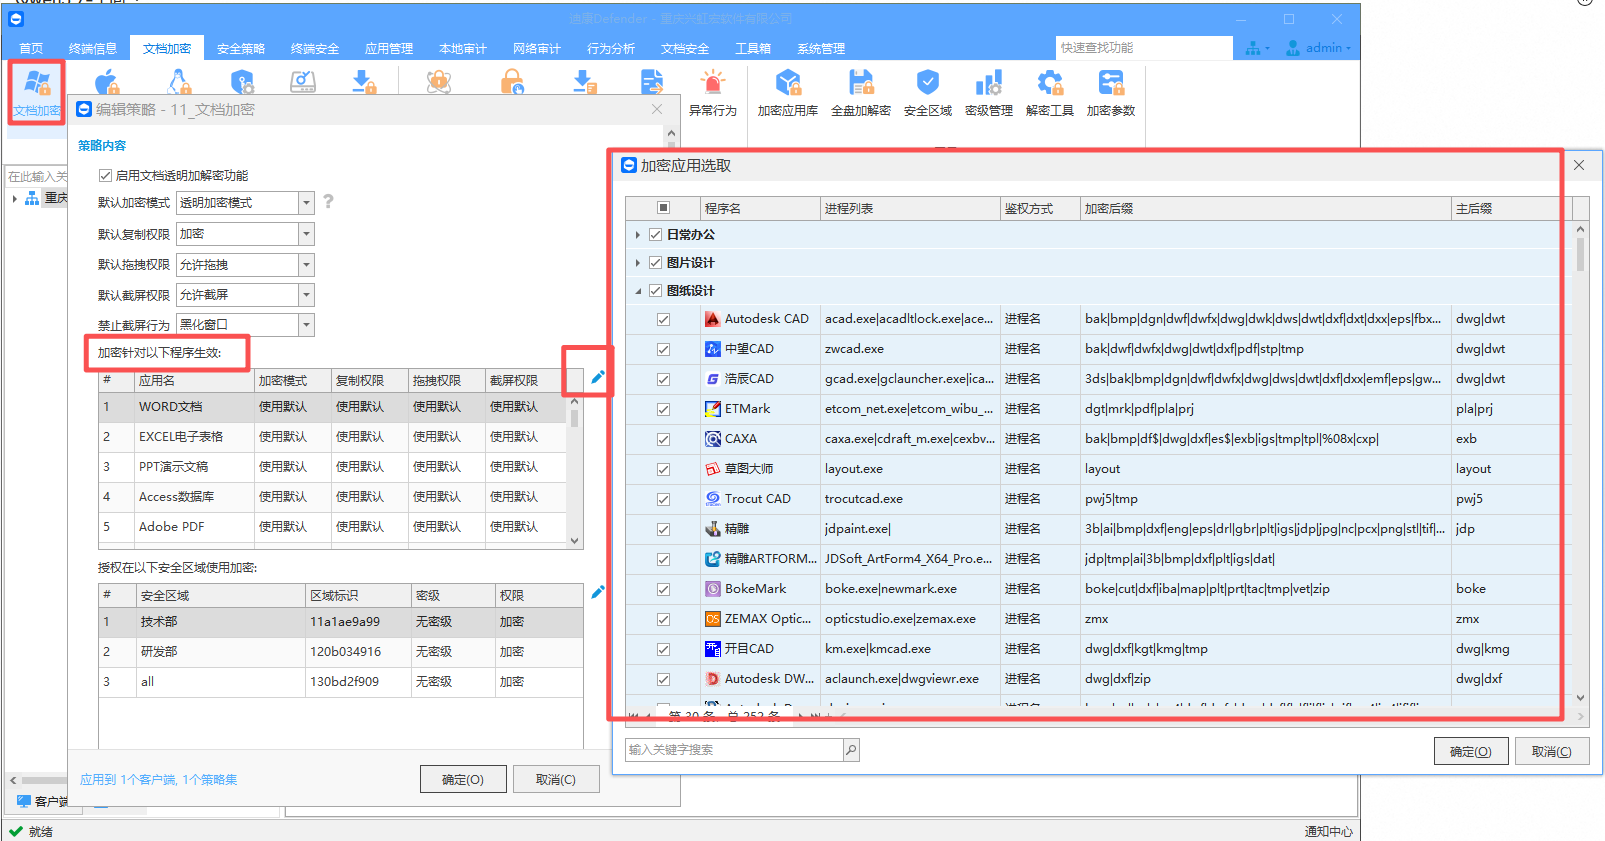Toggle the 图纸设计 category checkbox
Screen dimensions: 1605x841
pos(656,290)
